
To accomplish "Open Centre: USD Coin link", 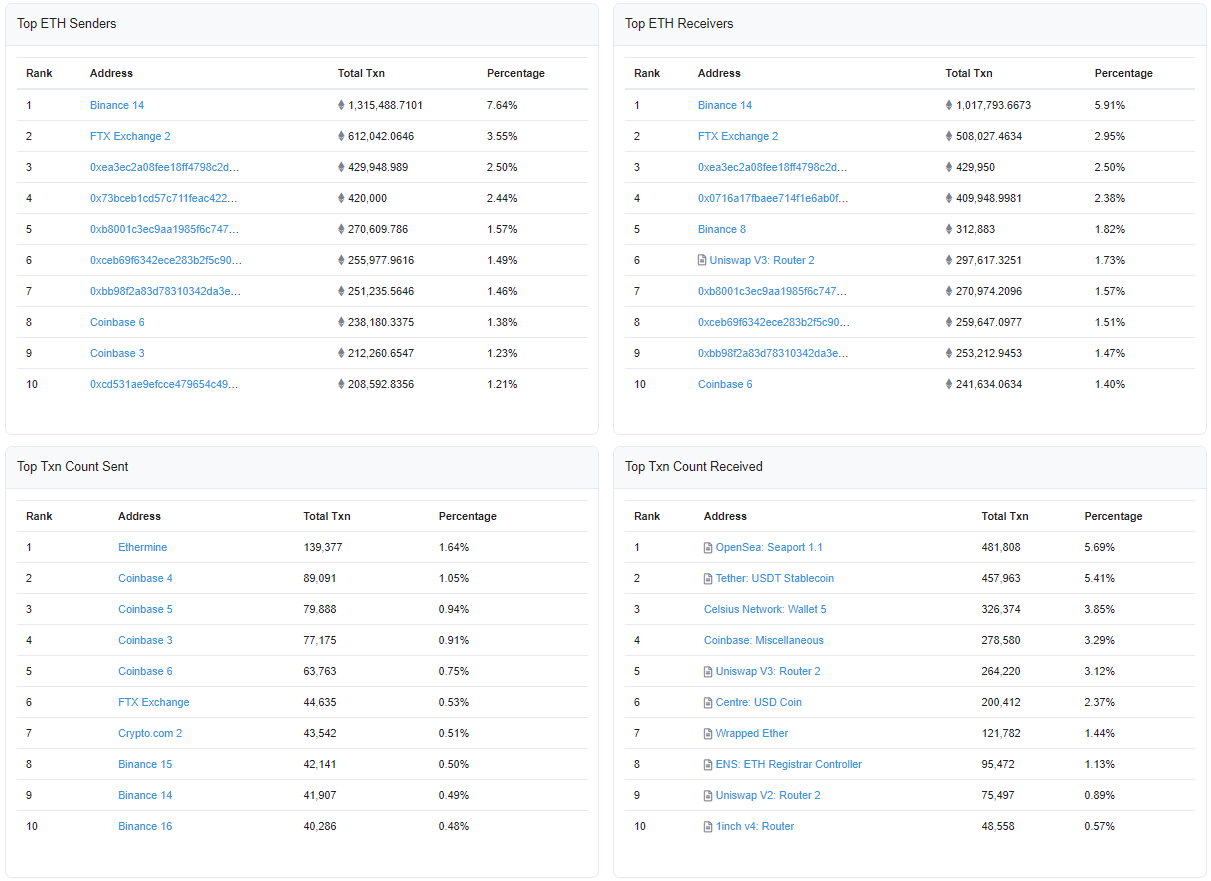I will pos(759,702).
